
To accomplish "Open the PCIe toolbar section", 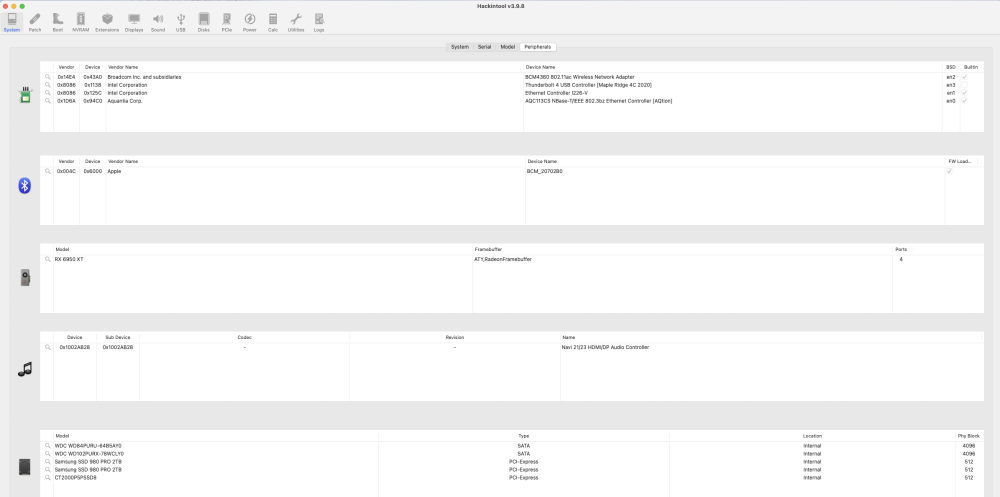I will [226, 22].
